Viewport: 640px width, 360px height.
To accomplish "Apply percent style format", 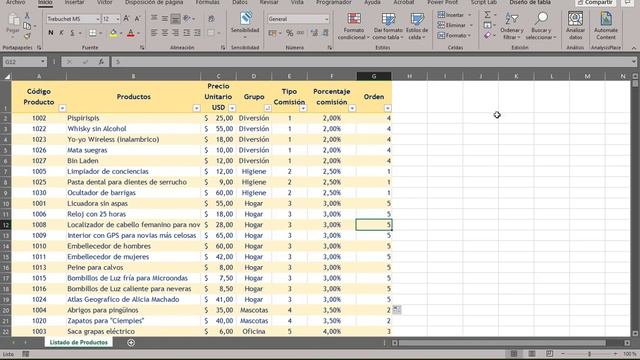I will pyautogui.click(x=289, y=33).
